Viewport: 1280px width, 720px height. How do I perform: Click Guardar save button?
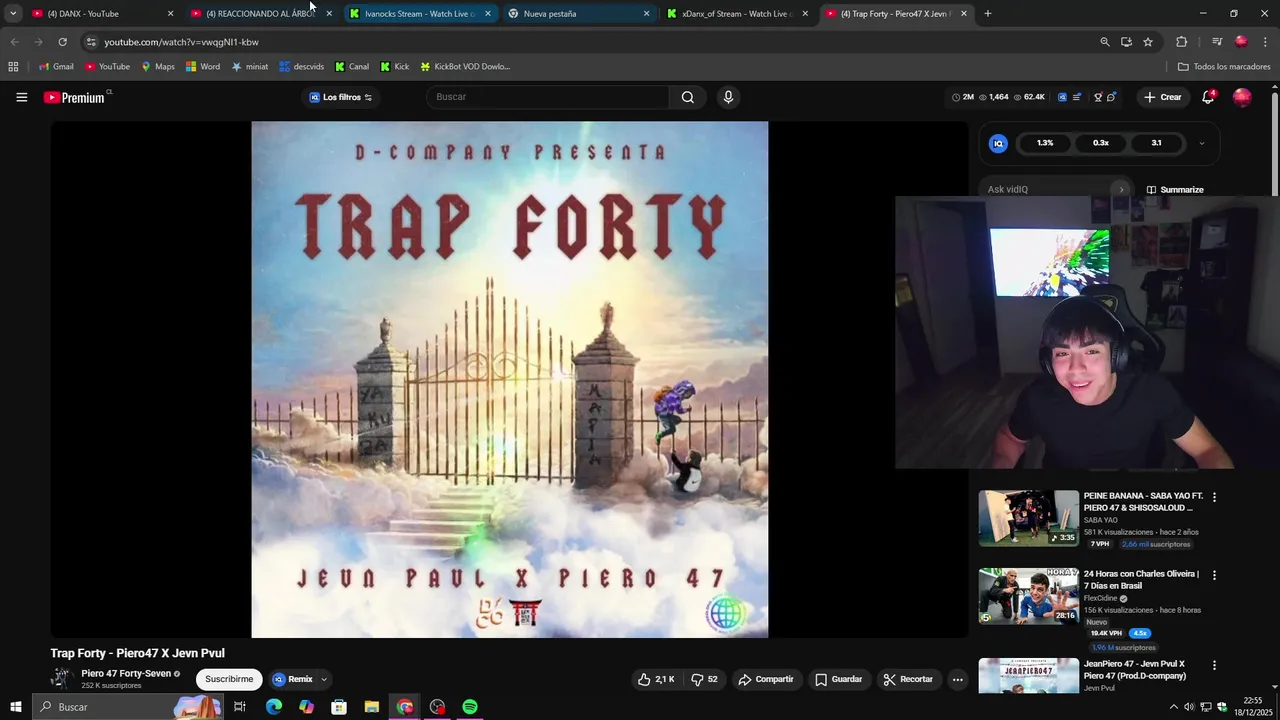[x=838, y=679]
